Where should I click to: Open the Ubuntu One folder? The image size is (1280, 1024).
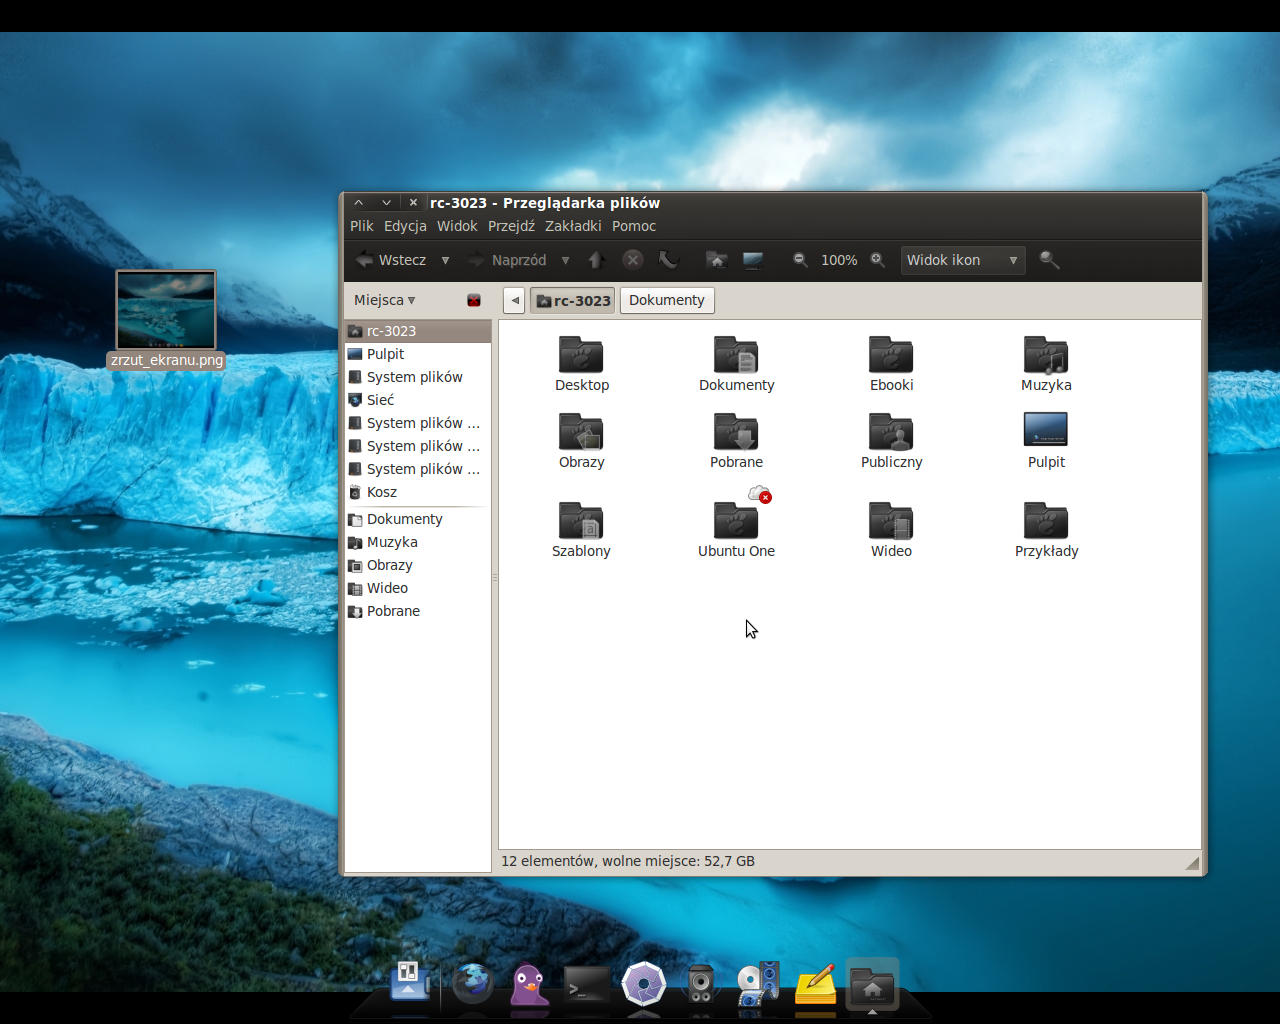[736, 520]
